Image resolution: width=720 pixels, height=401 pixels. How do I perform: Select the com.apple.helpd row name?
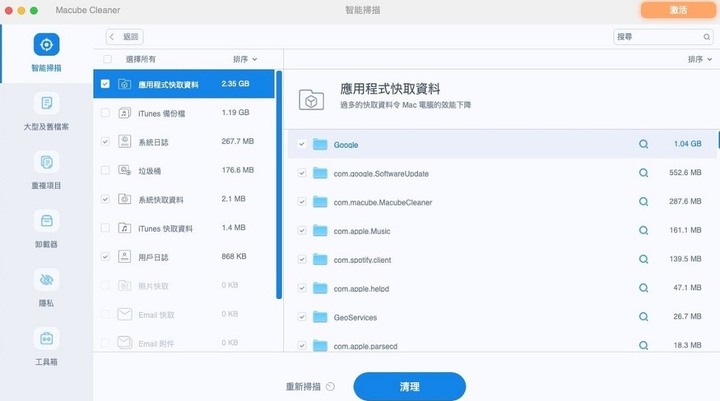point(361,289)
